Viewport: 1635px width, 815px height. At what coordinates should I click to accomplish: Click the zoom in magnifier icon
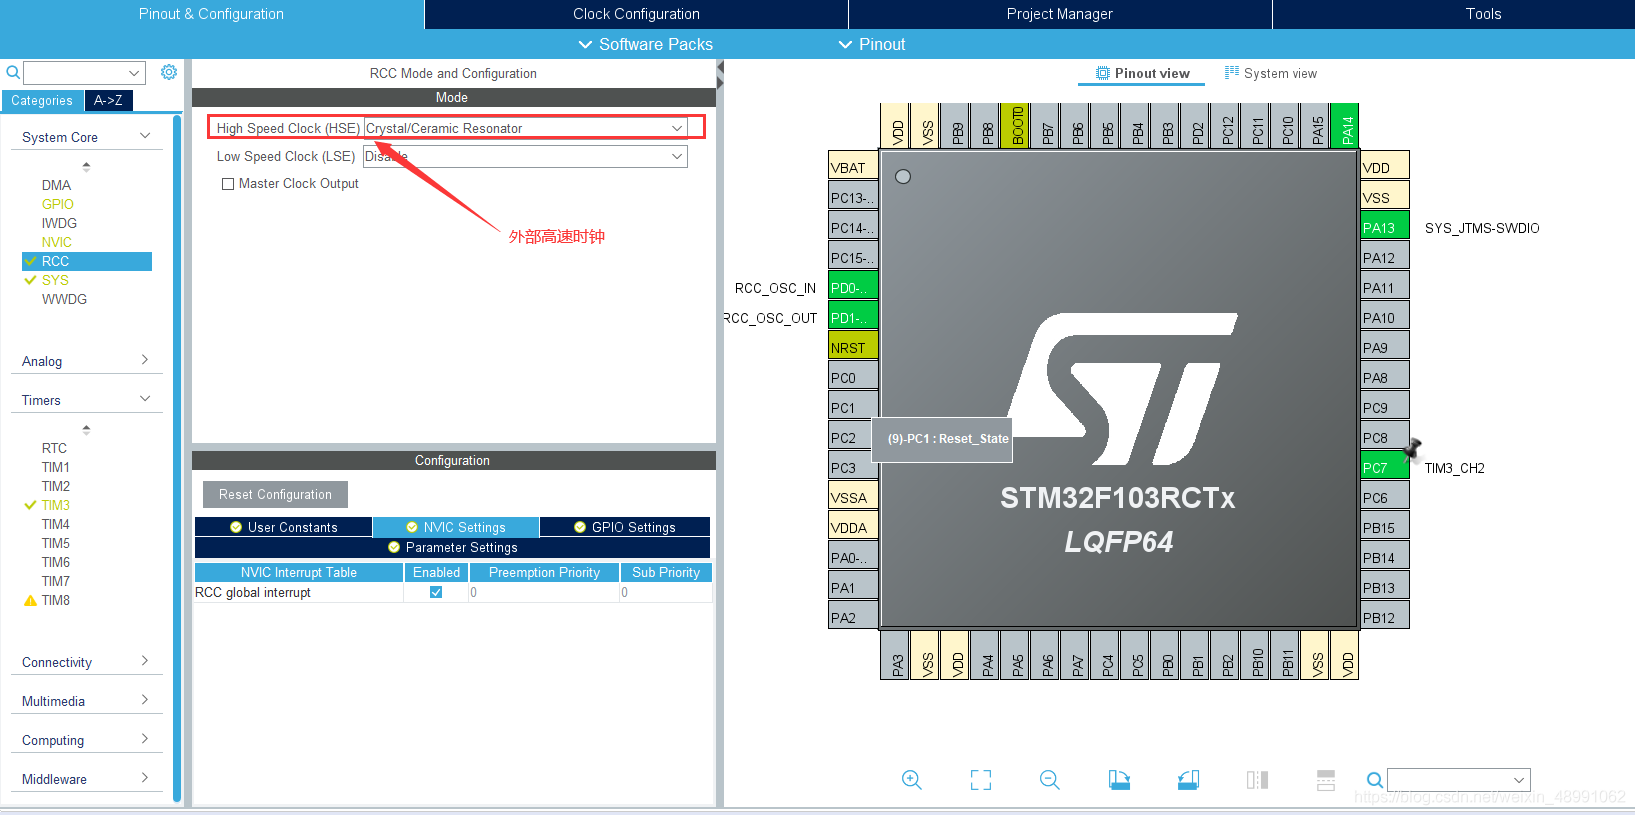911,780
